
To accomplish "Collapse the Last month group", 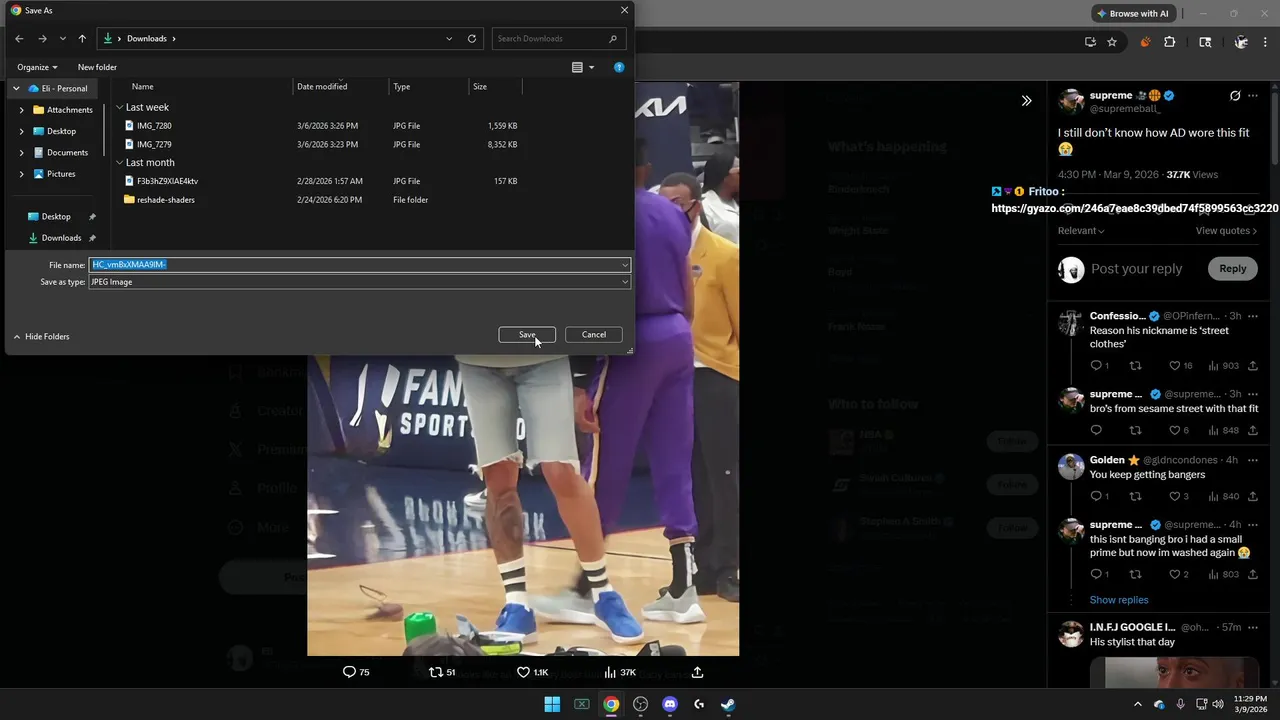I will 120,162.
